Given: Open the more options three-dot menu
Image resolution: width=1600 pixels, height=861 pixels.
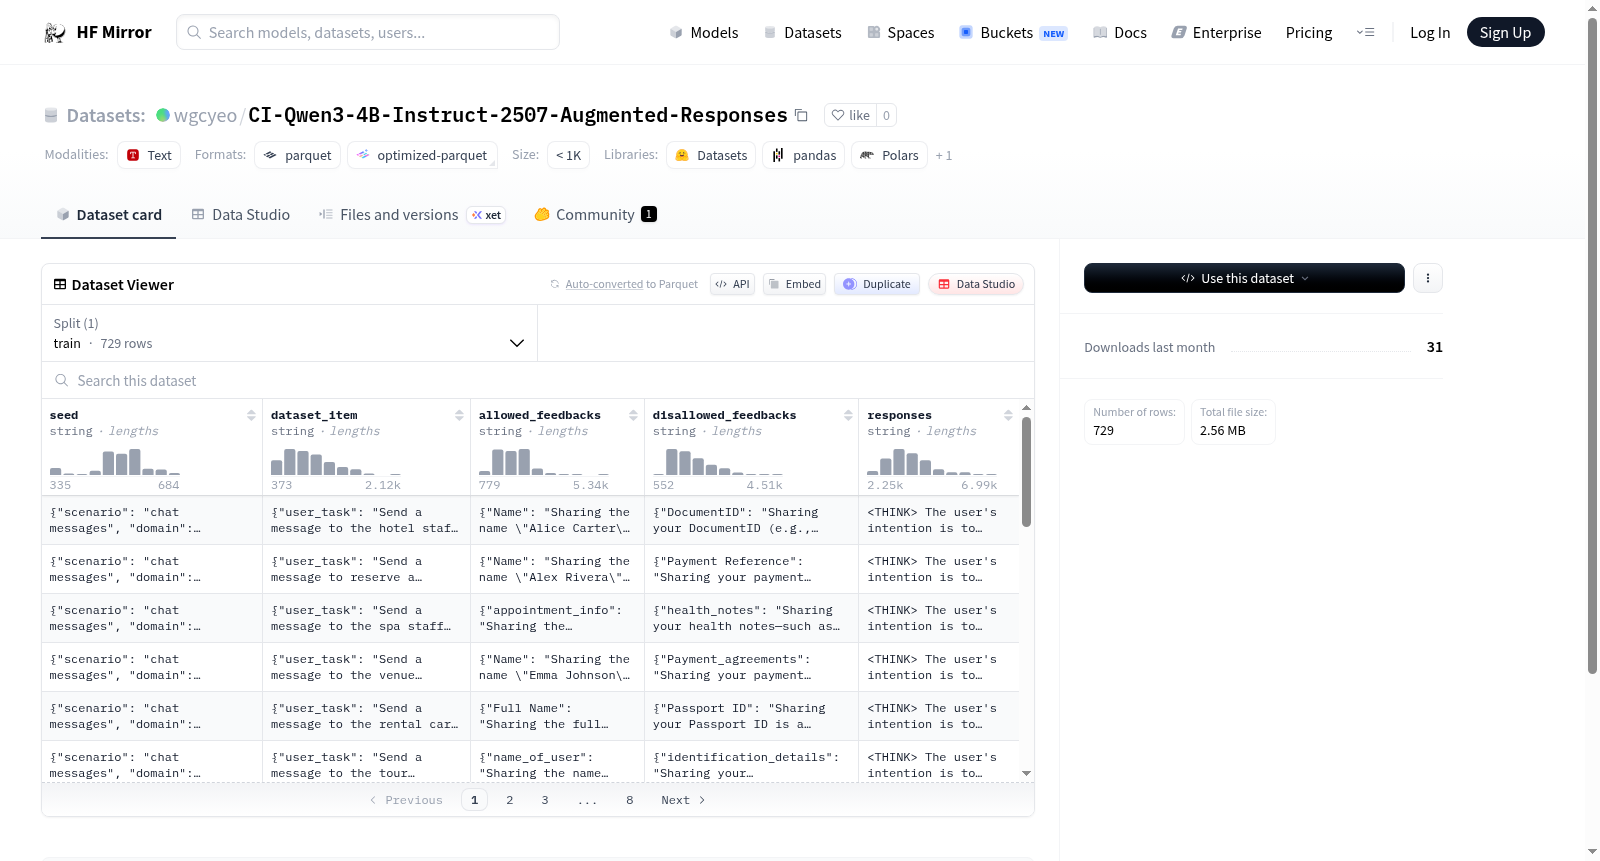Looking at the screenshot, I should click(x=1428, y=278).
